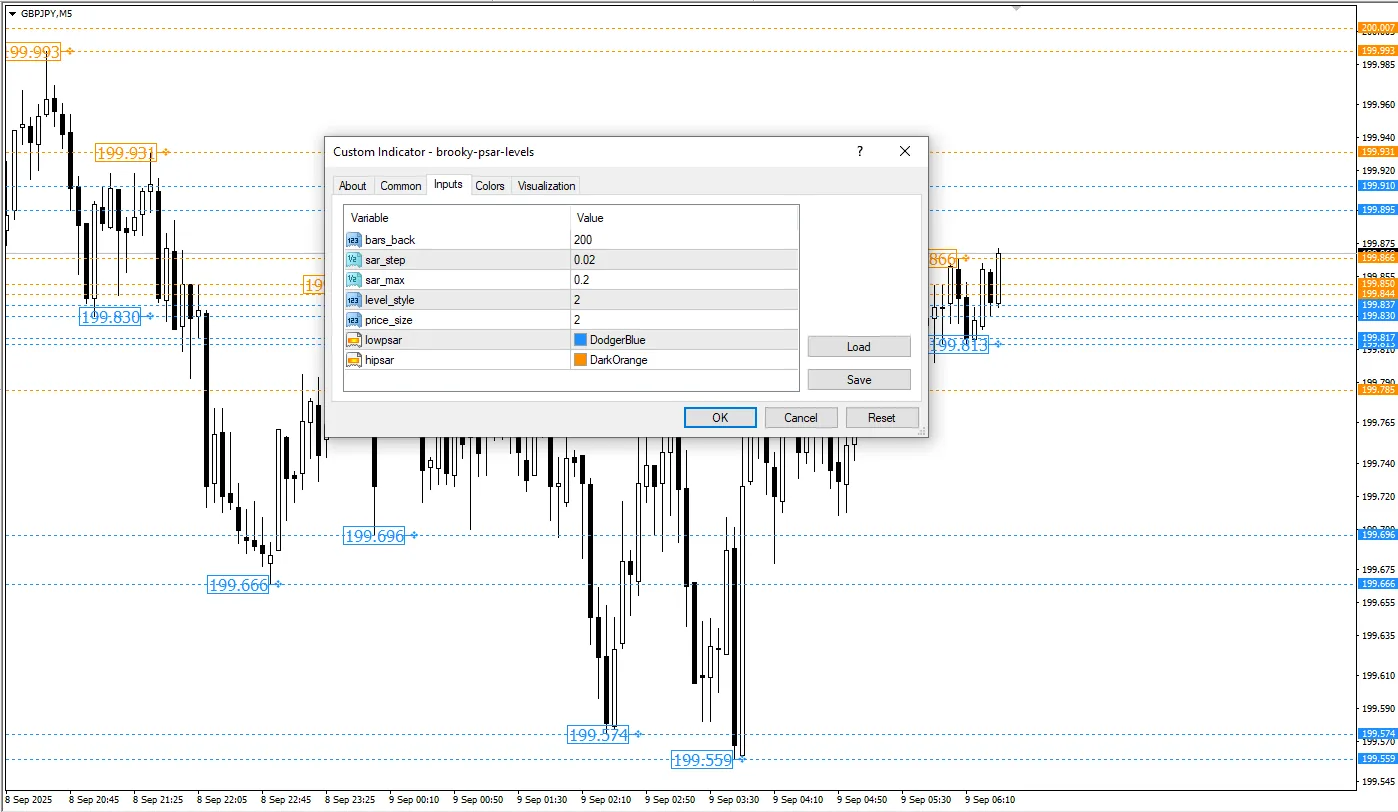Click the 200.007 price axis tag
Screen dimensions: 1398x812
[1378, 29]
